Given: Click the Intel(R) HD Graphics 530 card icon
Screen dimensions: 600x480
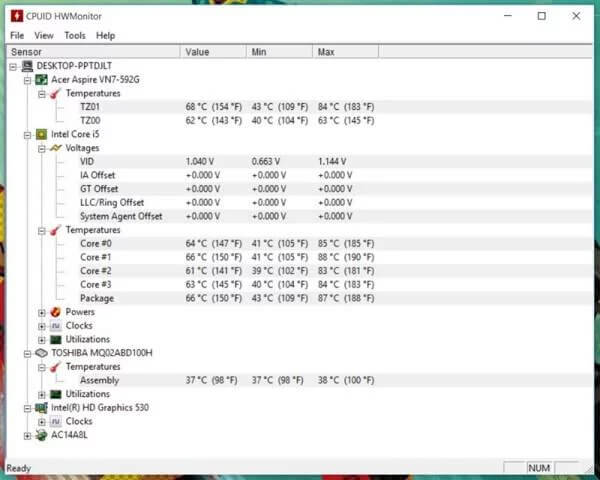Looking at the screenshot, I should pos(41,408).
